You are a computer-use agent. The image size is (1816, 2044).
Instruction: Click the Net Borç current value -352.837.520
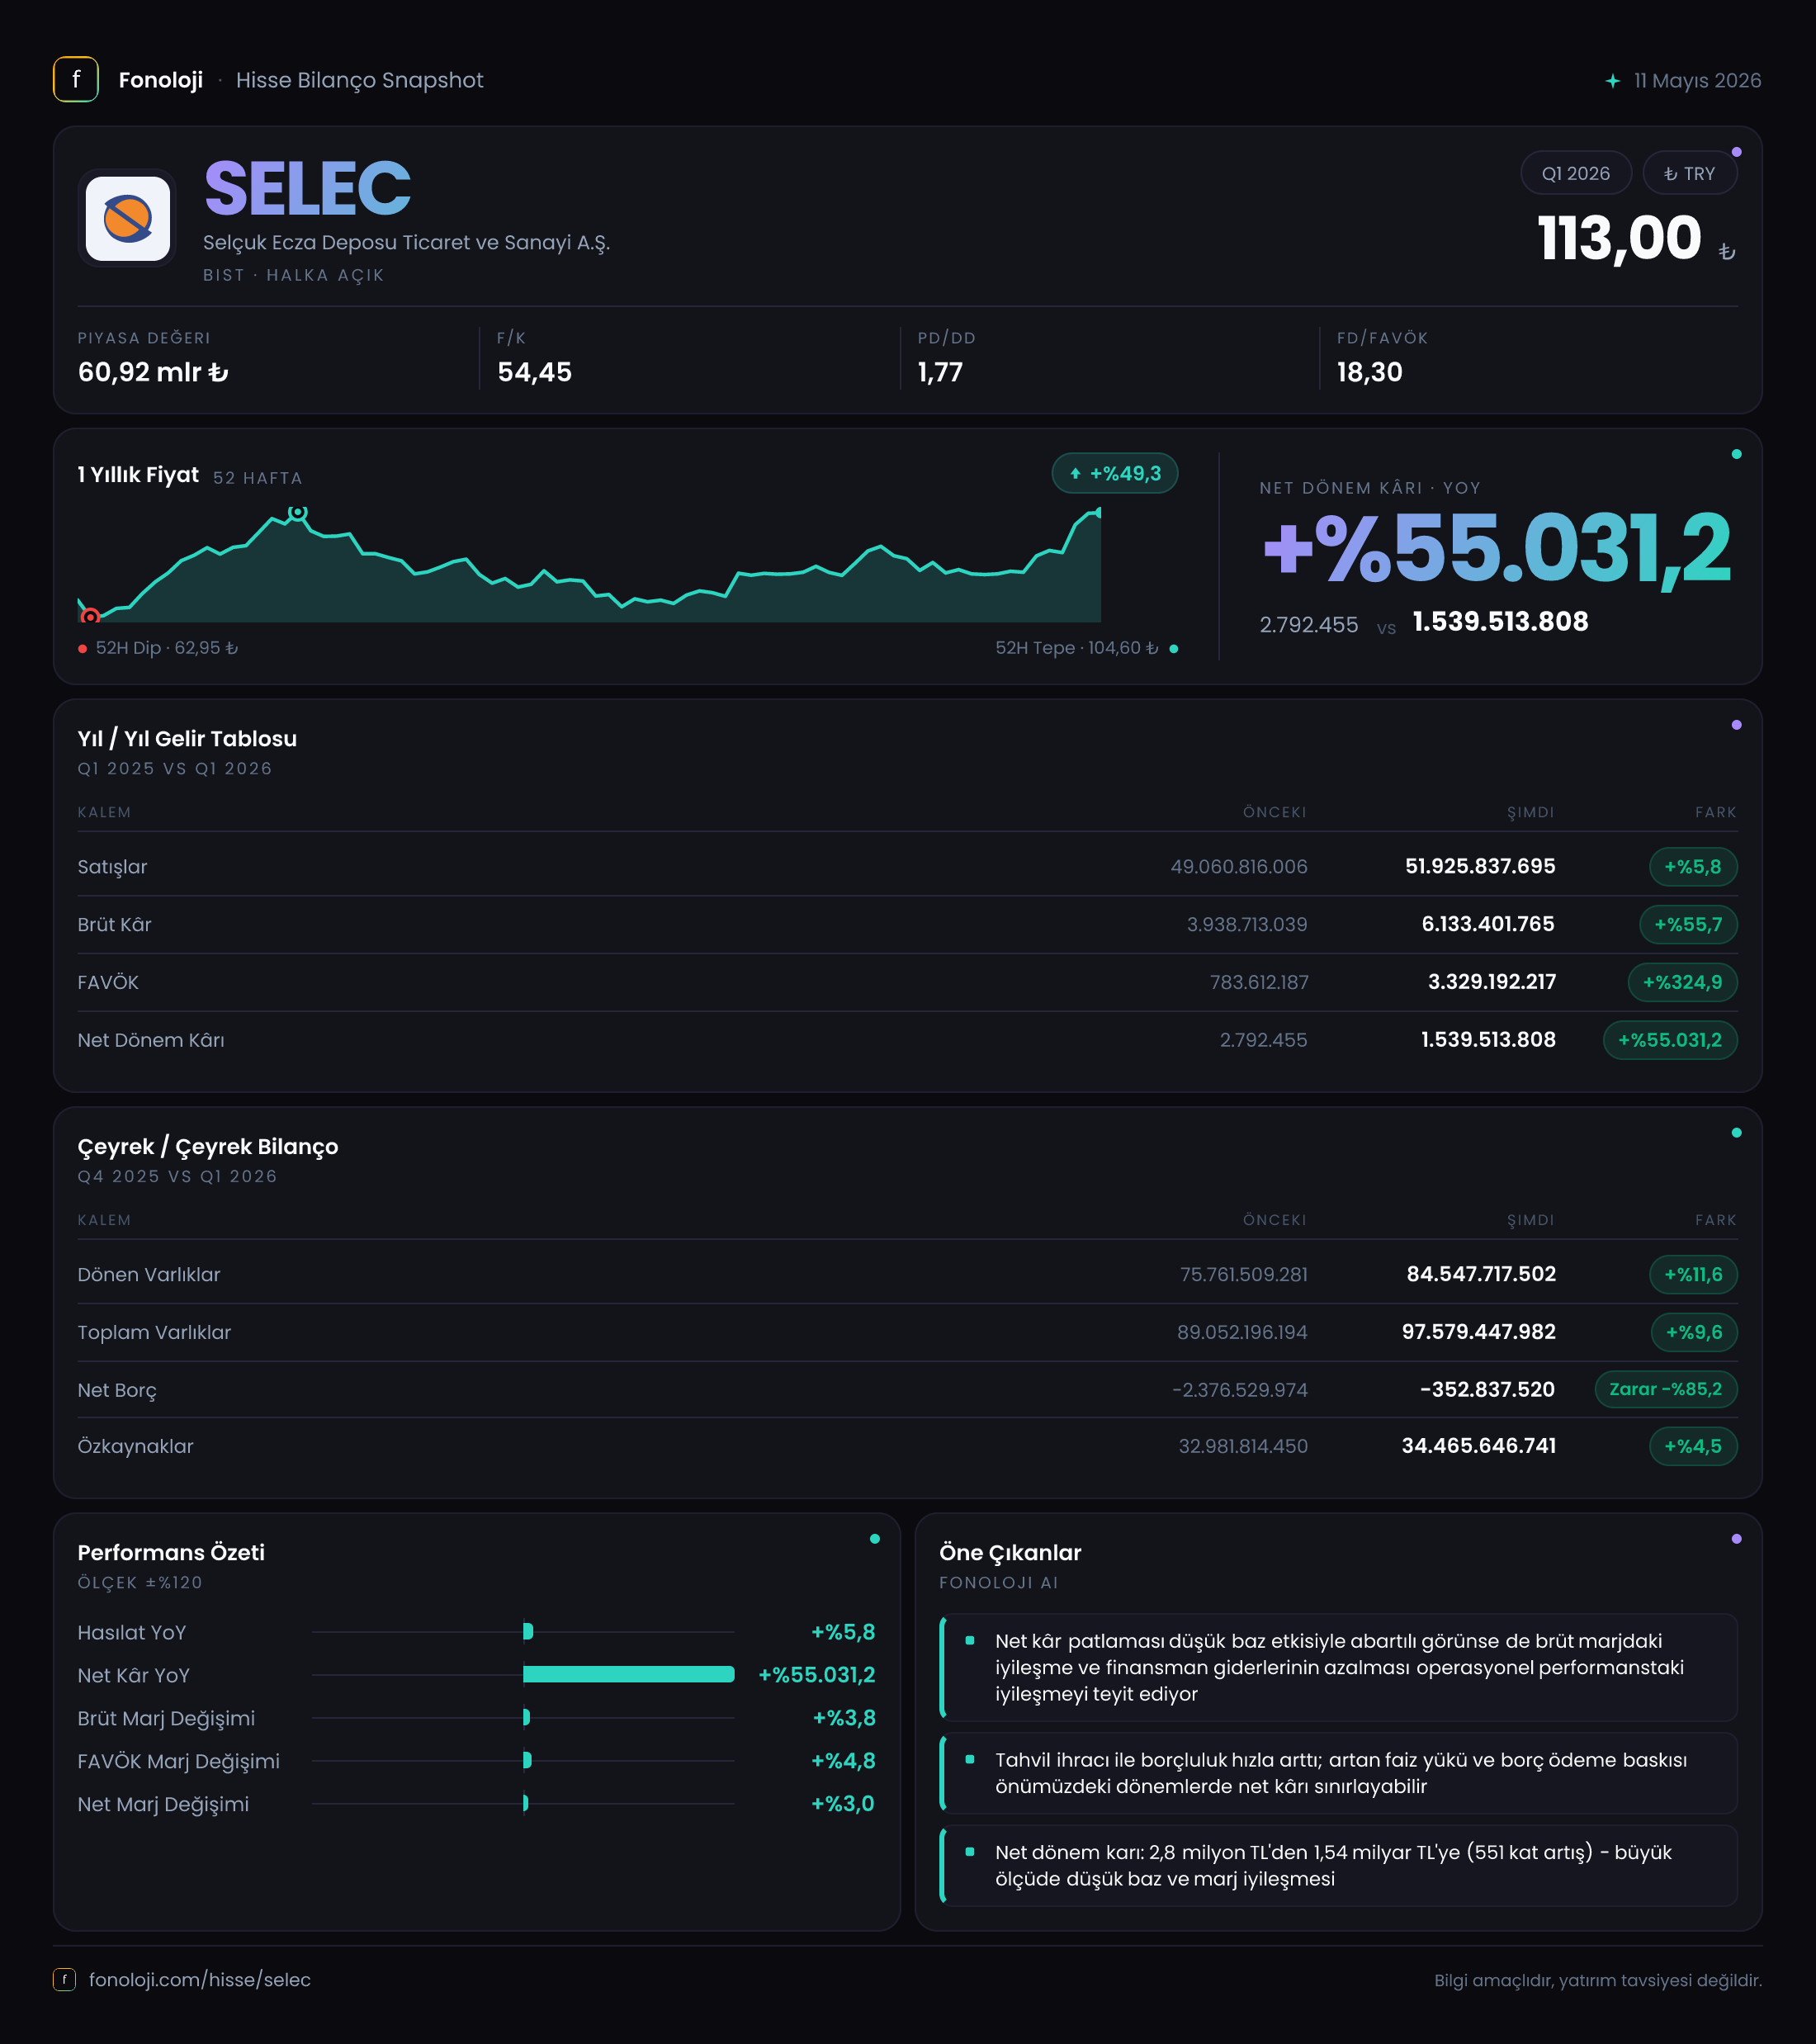click(1487, 1389)
